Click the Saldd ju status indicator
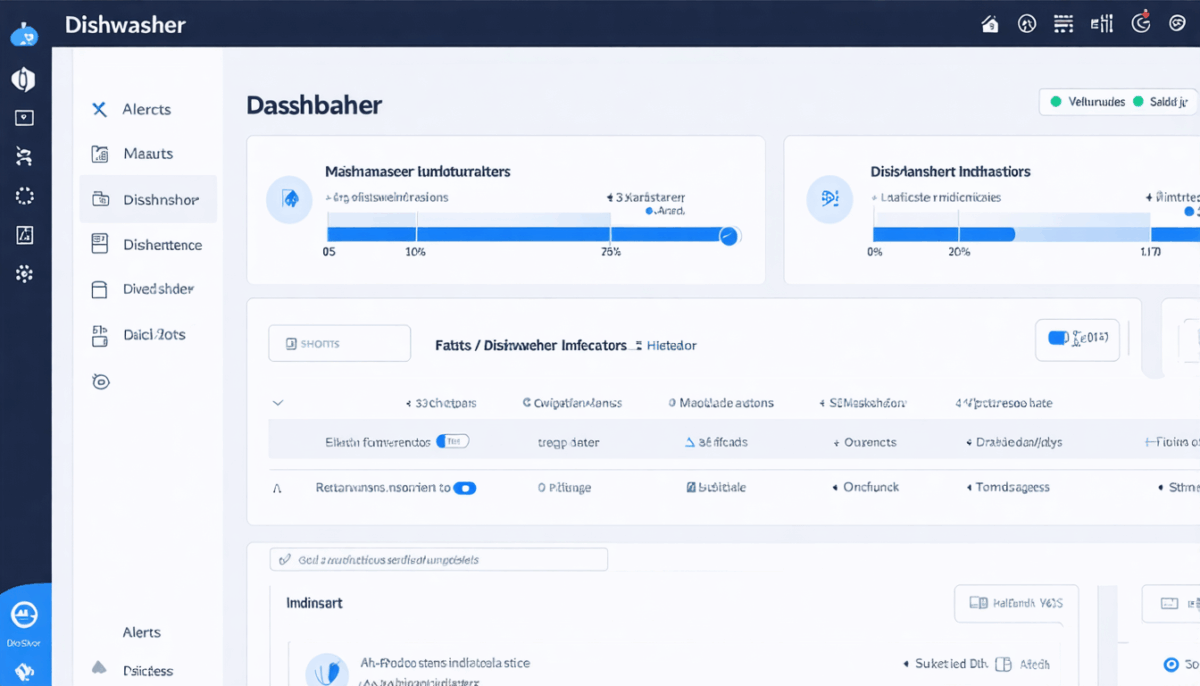The image size is (1200, 686). (1160, 102)
